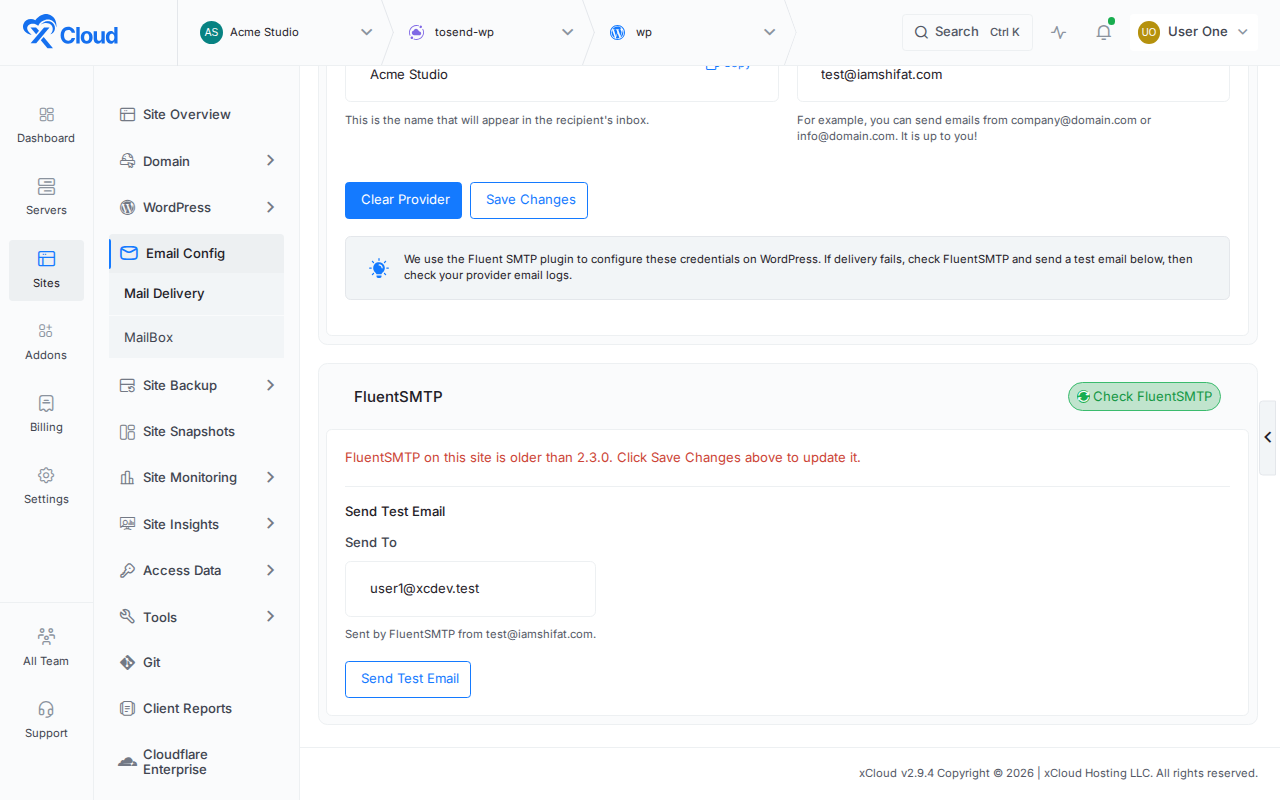The image size is (1280, 800).
Task: Select Email Config menu item
Action: [196, 253]
